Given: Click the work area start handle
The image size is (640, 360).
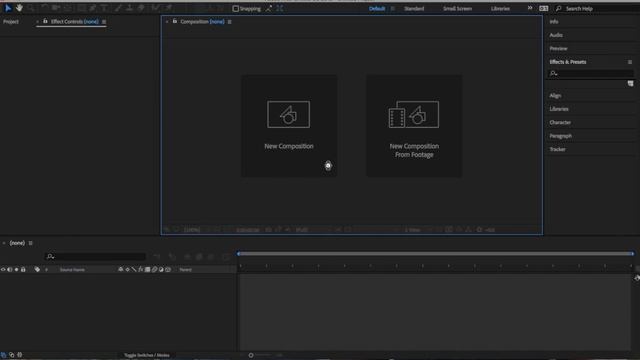Looking at the screenshot, I should click(239, 254).
